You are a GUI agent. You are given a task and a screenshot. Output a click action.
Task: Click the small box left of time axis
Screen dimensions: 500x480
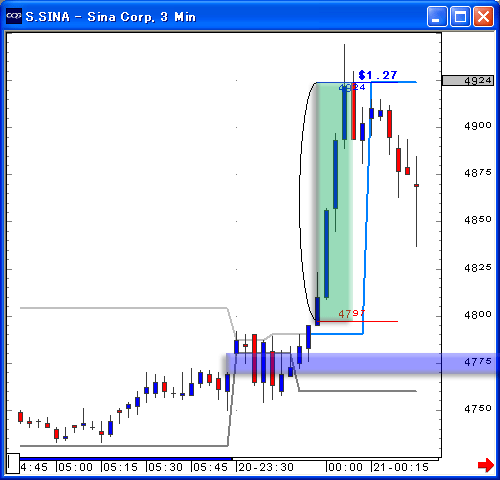tap(13, 463)
